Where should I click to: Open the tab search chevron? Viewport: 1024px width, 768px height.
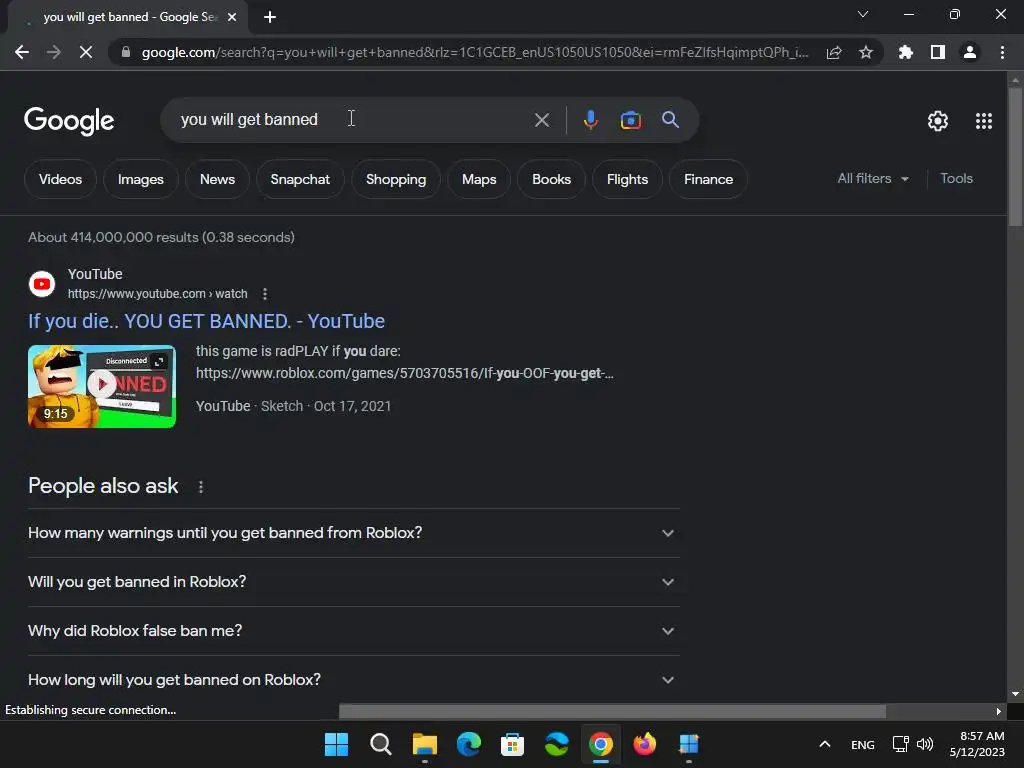coord(863,14)
